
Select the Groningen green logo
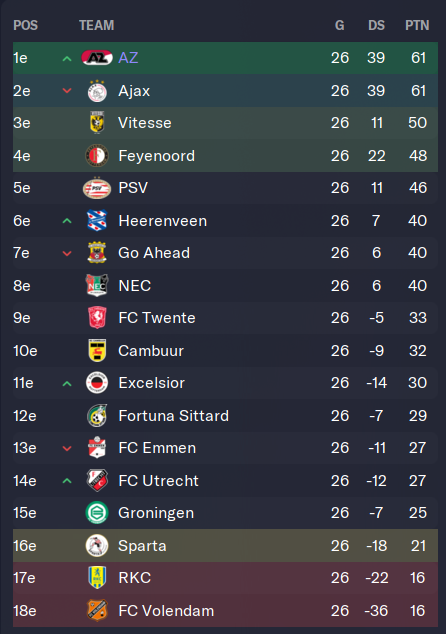click(x=97, y=513)
